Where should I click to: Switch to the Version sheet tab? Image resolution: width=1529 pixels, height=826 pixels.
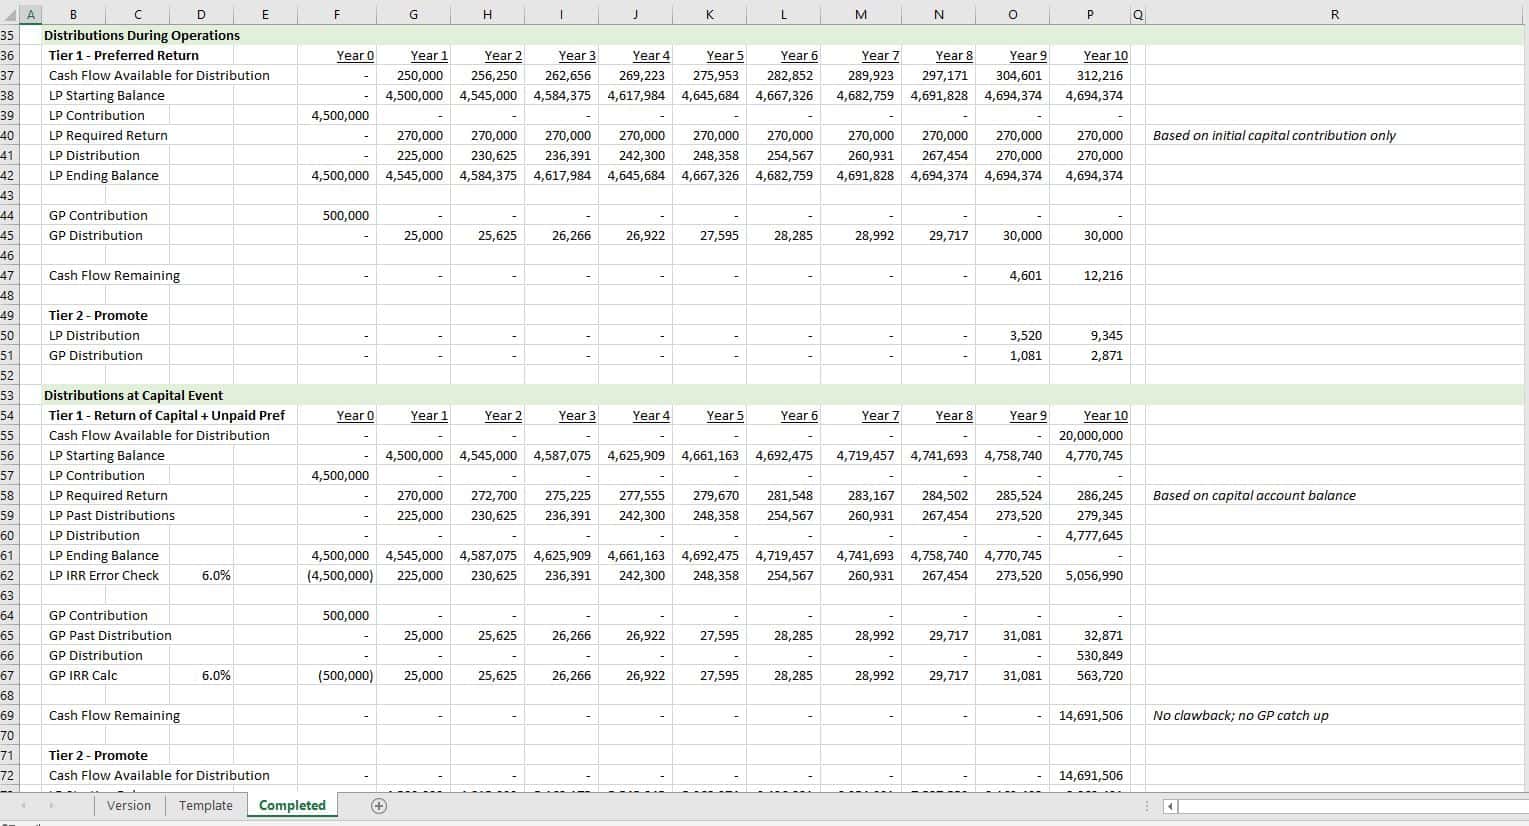tap(129, 806)
